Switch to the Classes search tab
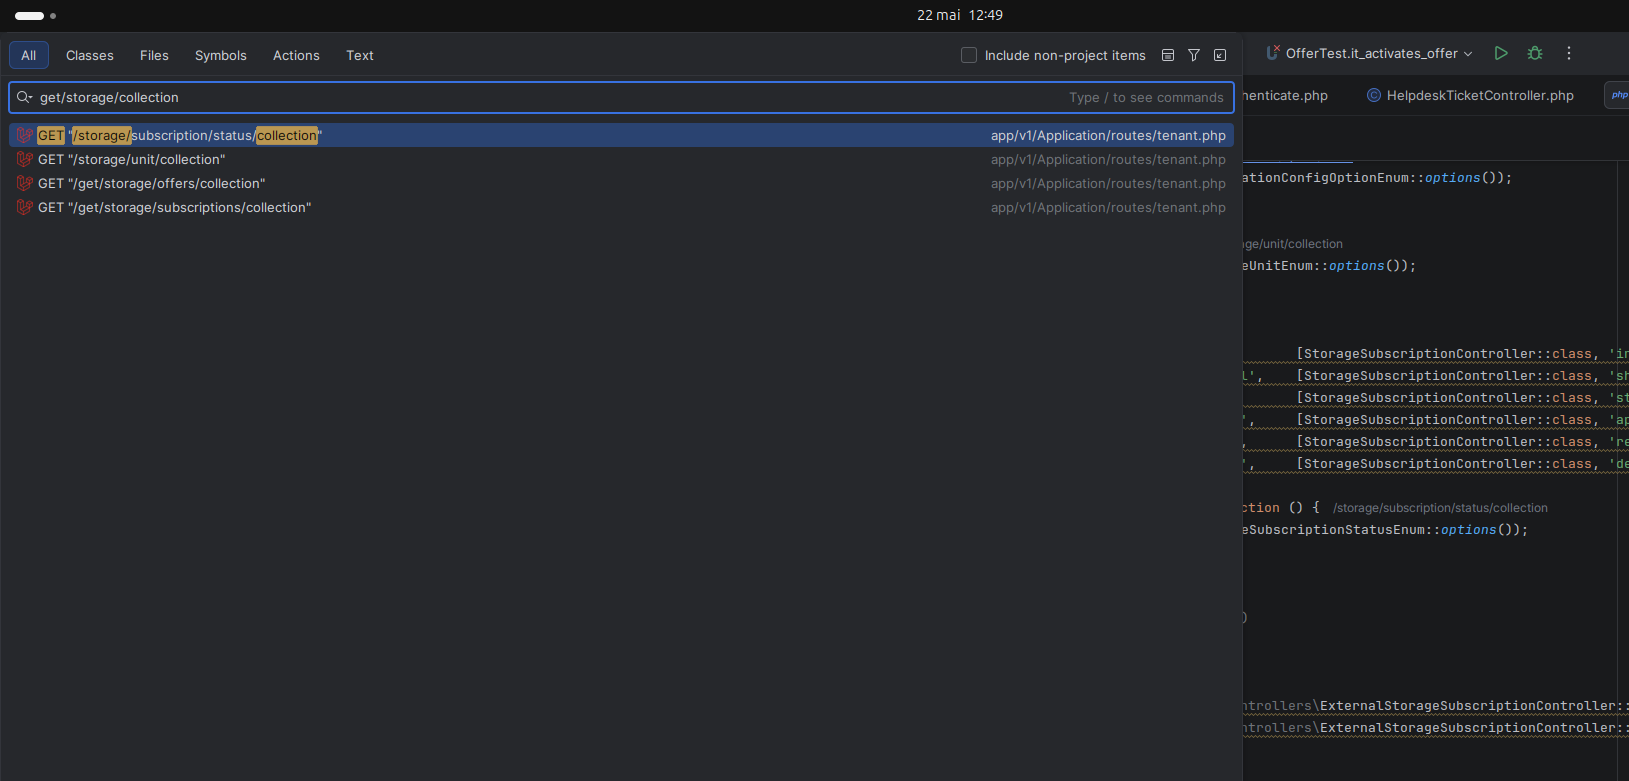Viewport: 1629px width, 781px height. pyautogui.click(x=90, y=55)
